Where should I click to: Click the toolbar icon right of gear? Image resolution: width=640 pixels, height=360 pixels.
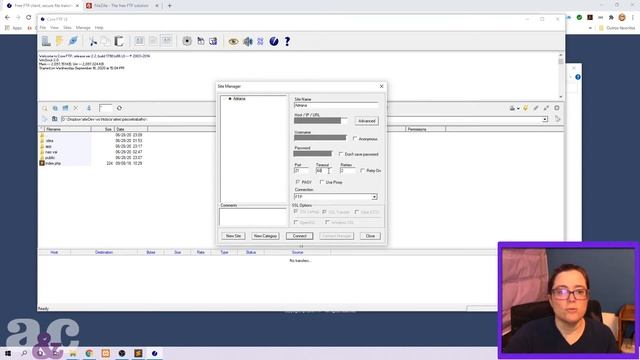(200, 41)
